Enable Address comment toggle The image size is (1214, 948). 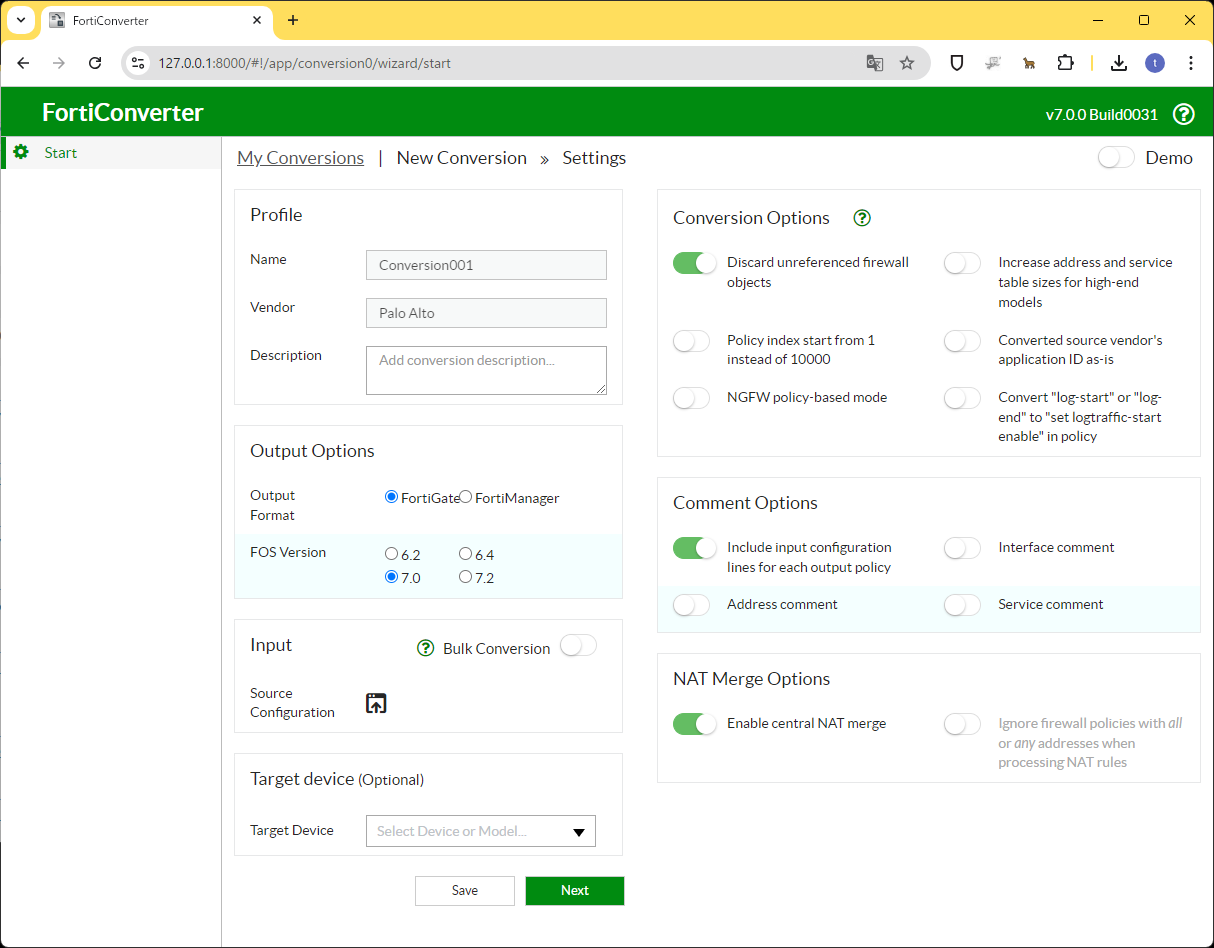(x=691, y=605)
